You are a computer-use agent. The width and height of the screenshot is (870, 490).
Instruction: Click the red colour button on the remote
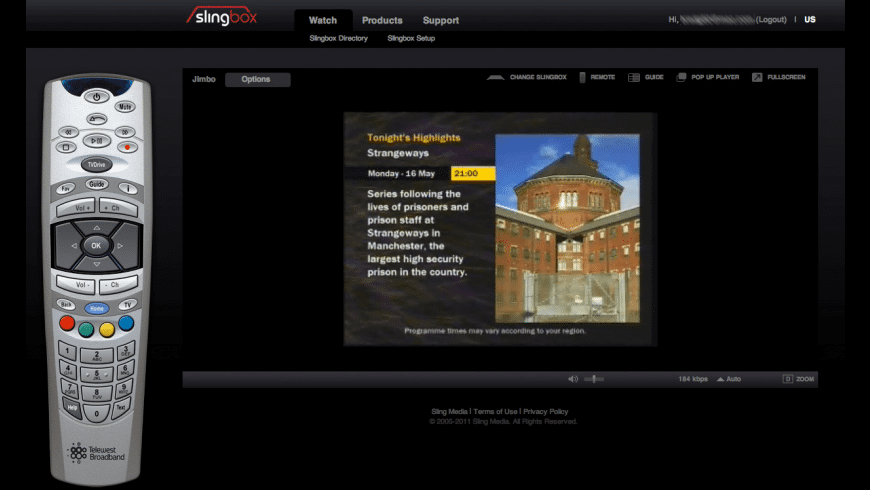pyautogui.click(x=67, y=323)
